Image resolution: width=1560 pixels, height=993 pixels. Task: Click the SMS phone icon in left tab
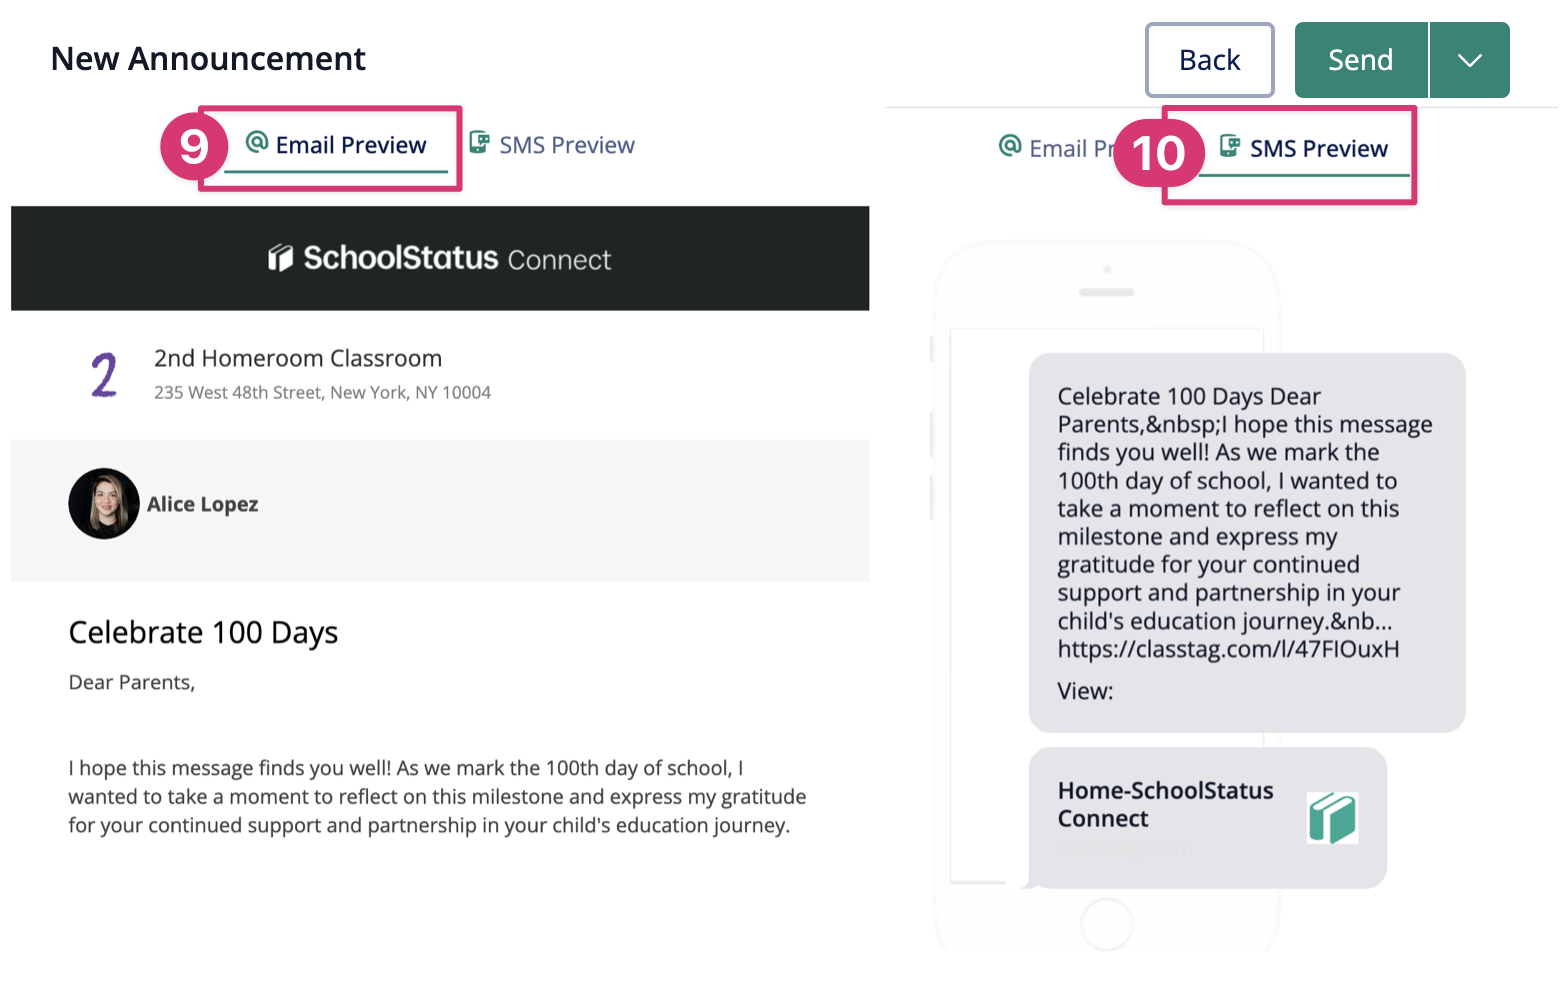tap(480, 143)
